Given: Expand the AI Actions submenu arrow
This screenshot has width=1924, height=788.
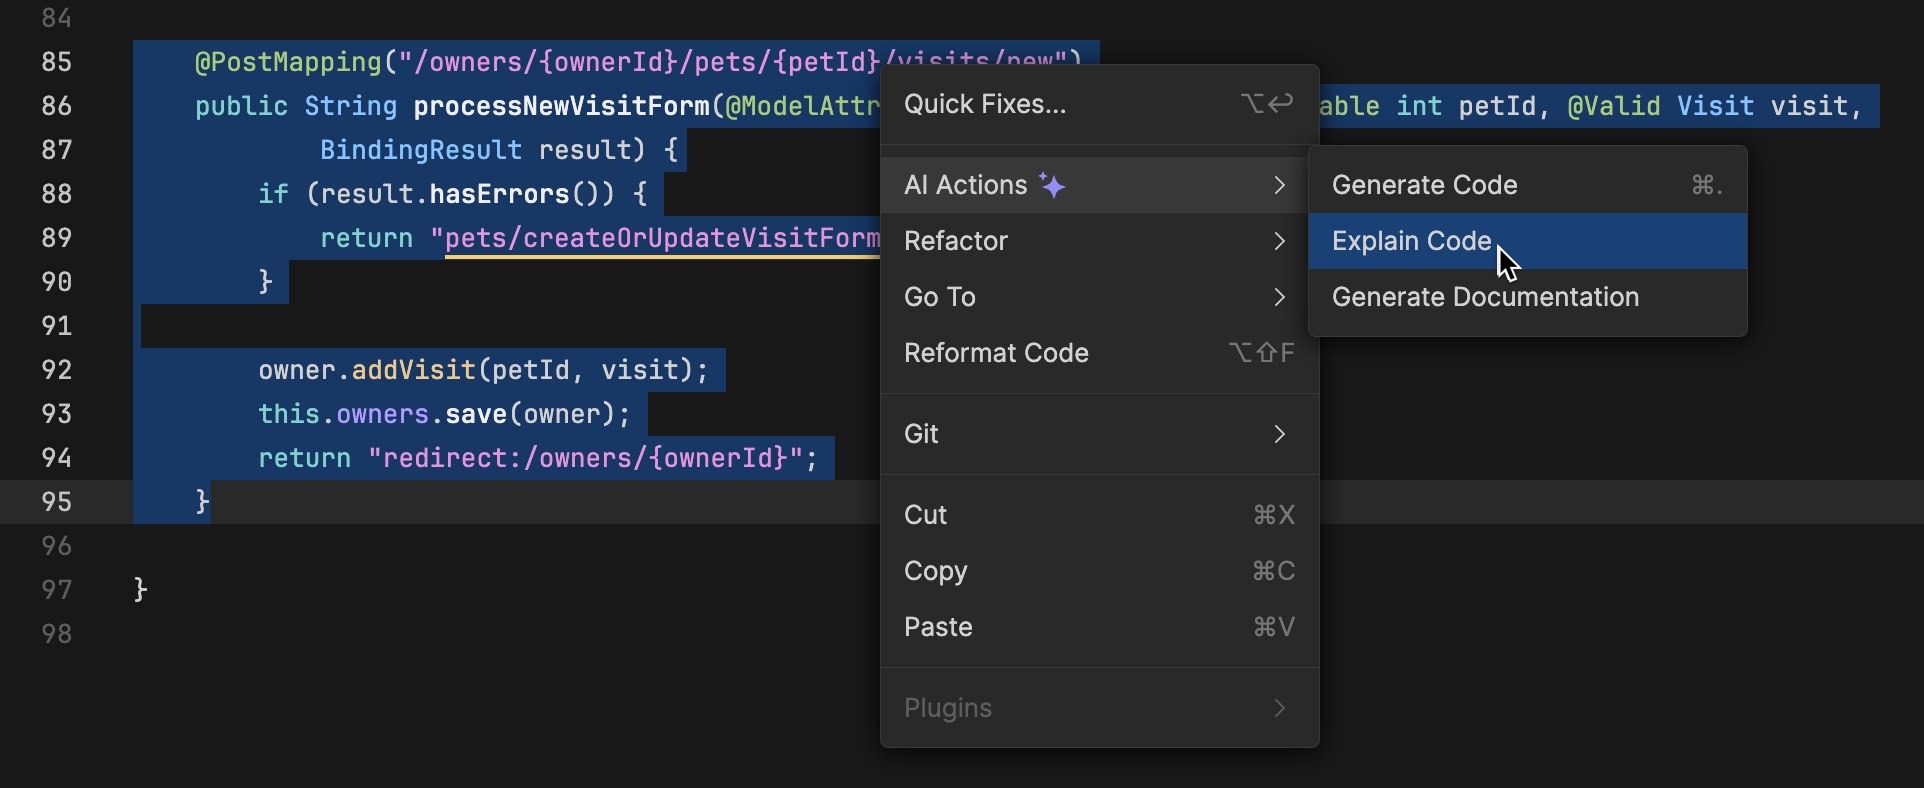Looking at the screenshot, I should 1279,185.
